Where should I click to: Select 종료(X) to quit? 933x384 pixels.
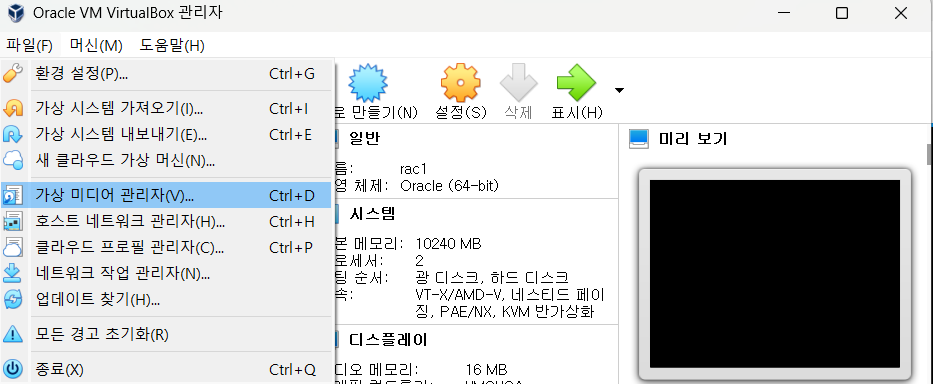pos(166,370)
